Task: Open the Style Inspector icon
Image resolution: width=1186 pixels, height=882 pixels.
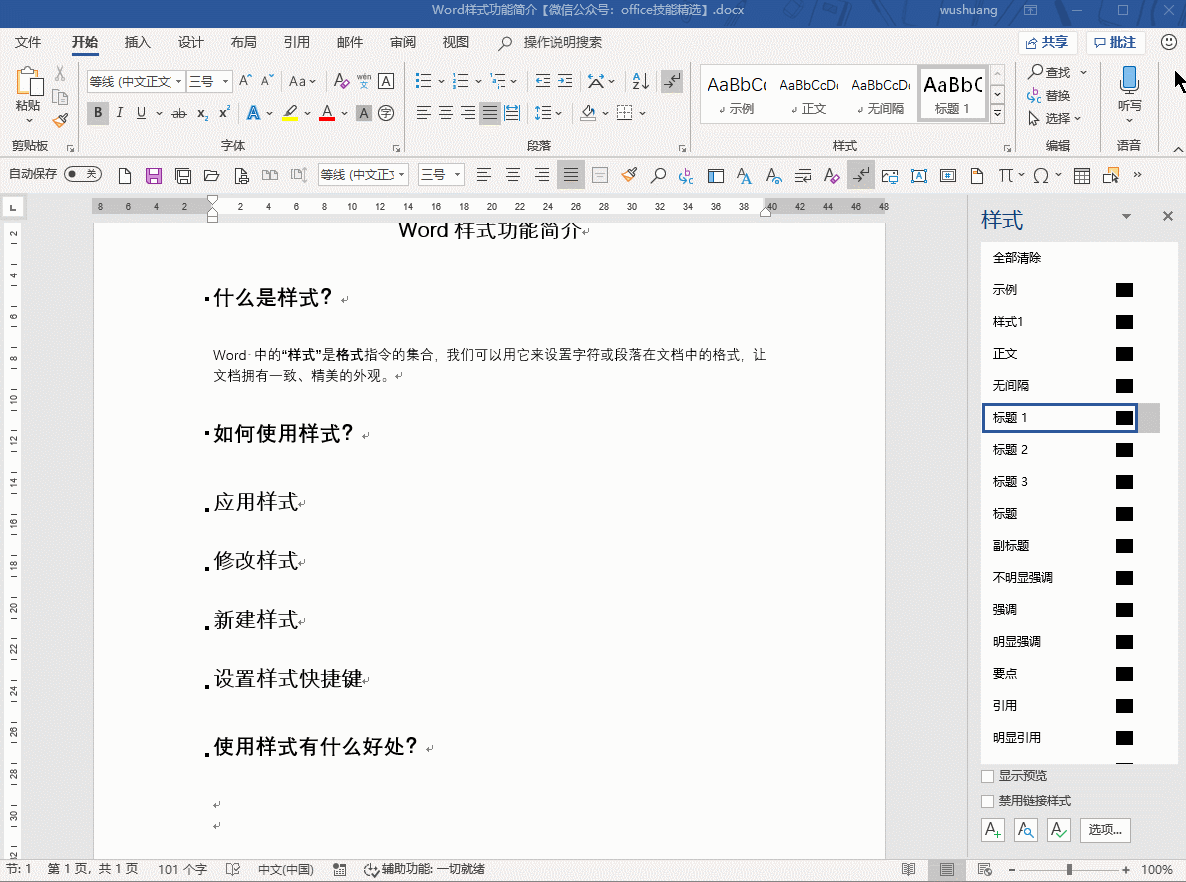Action: [x=1026, y=830]
